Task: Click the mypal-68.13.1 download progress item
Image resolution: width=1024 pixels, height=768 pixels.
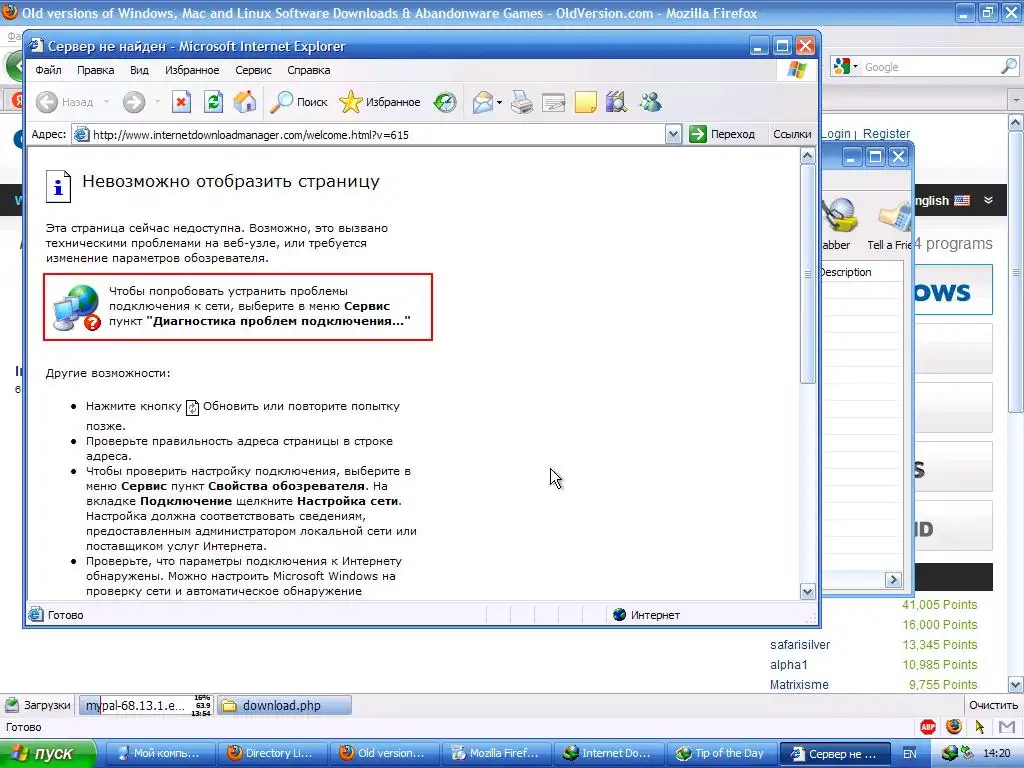Action: point(146,705)
